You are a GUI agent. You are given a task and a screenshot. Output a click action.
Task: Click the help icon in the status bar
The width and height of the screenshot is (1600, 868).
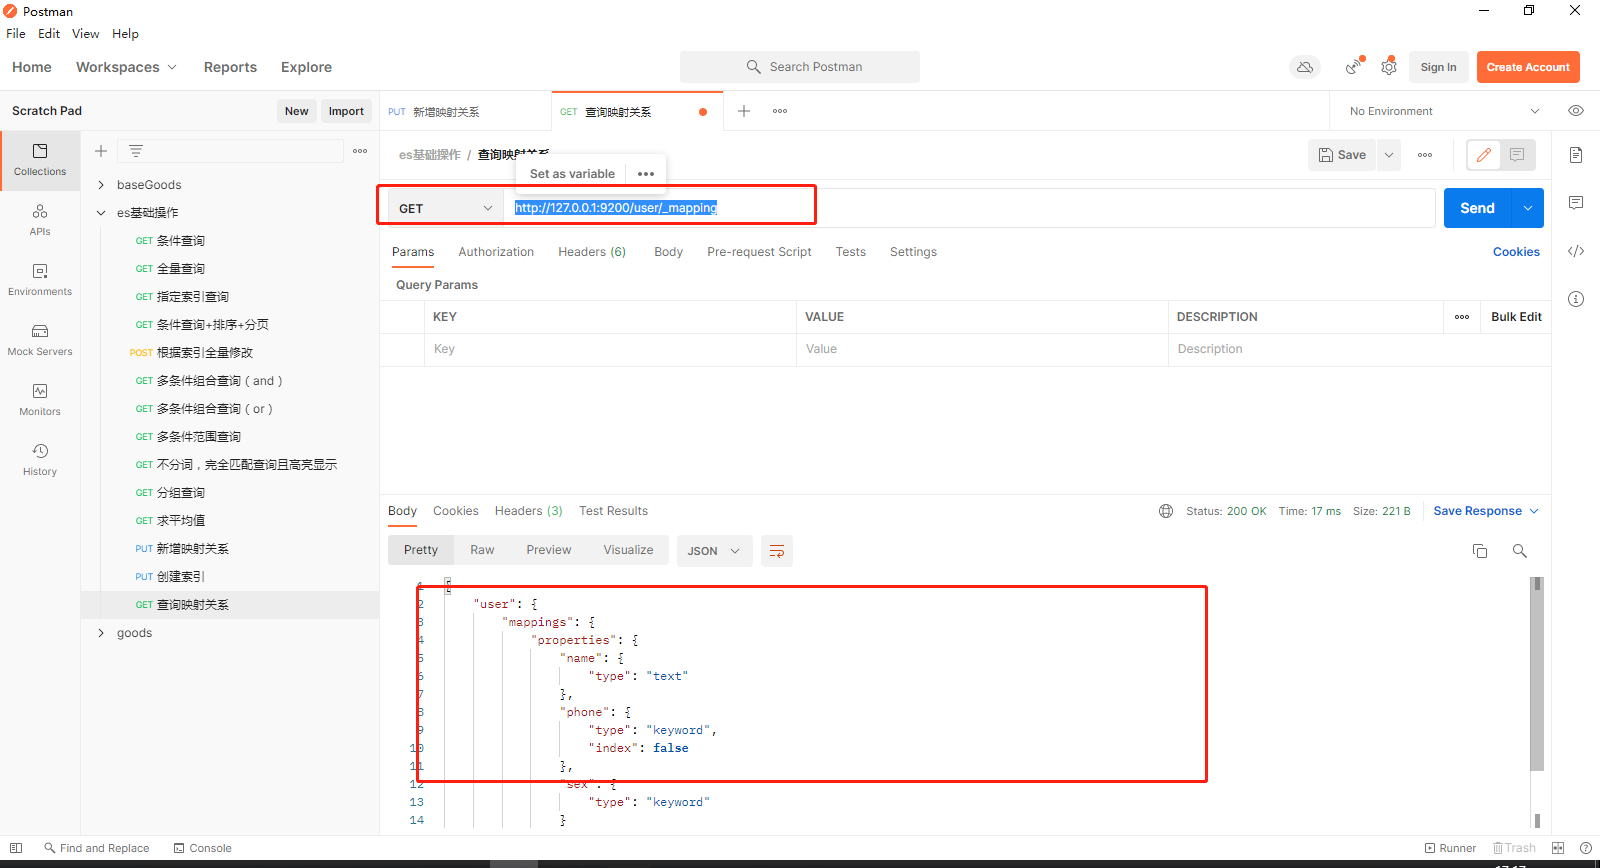point(1586,848)
